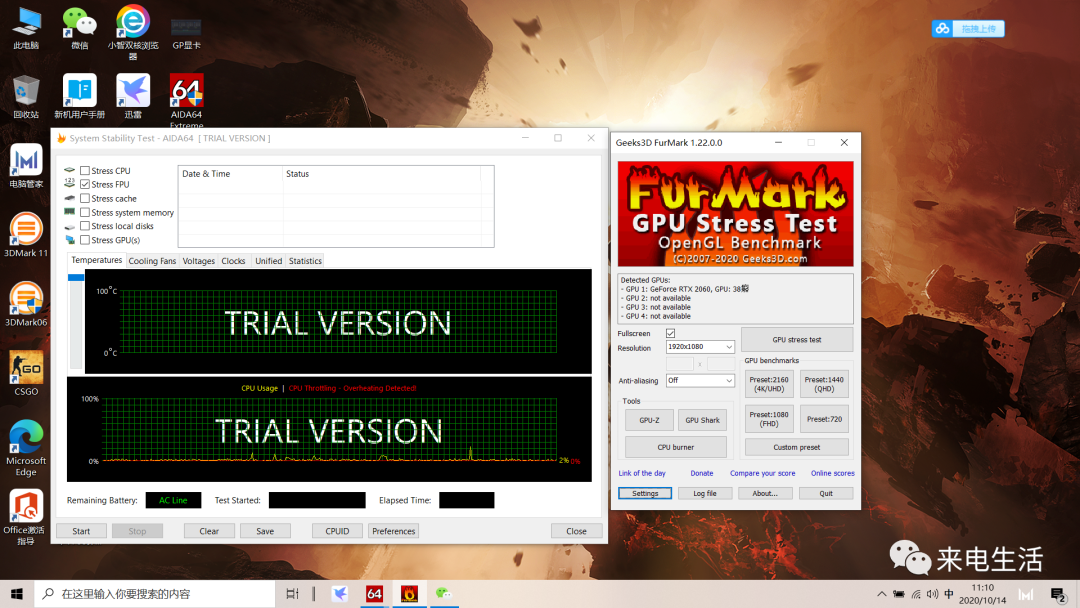Open the Link of the day
The width and height of the screenshot is (1080, 608).
(642, 473)
